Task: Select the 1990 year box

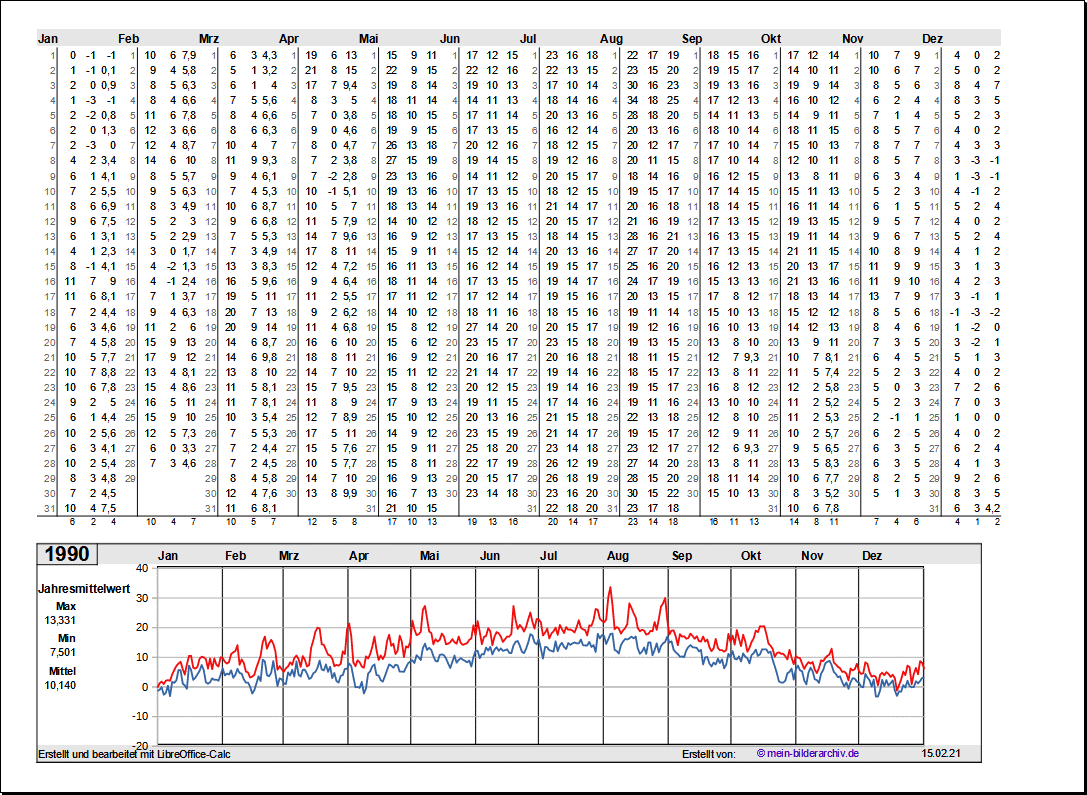Action: (x=66, y=554)
